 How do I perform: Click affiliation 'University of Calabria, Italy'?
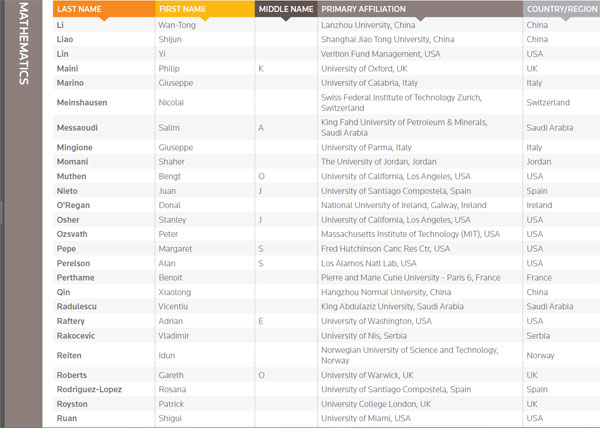pos(369,83)
